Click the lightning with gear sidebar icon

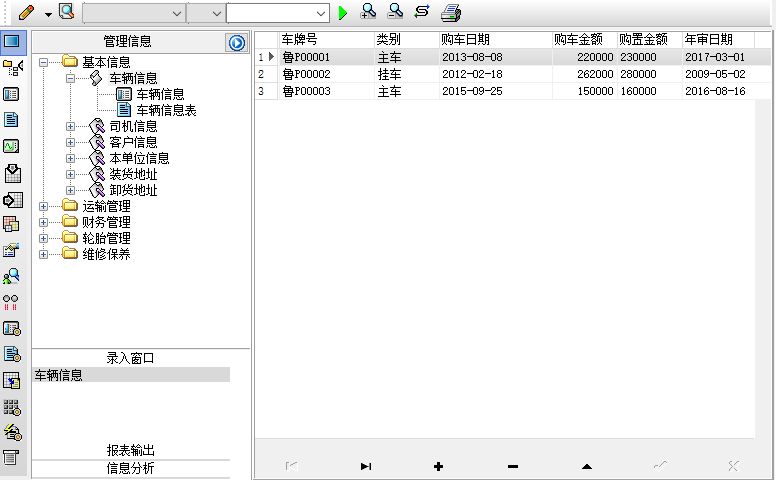[12, 432]
